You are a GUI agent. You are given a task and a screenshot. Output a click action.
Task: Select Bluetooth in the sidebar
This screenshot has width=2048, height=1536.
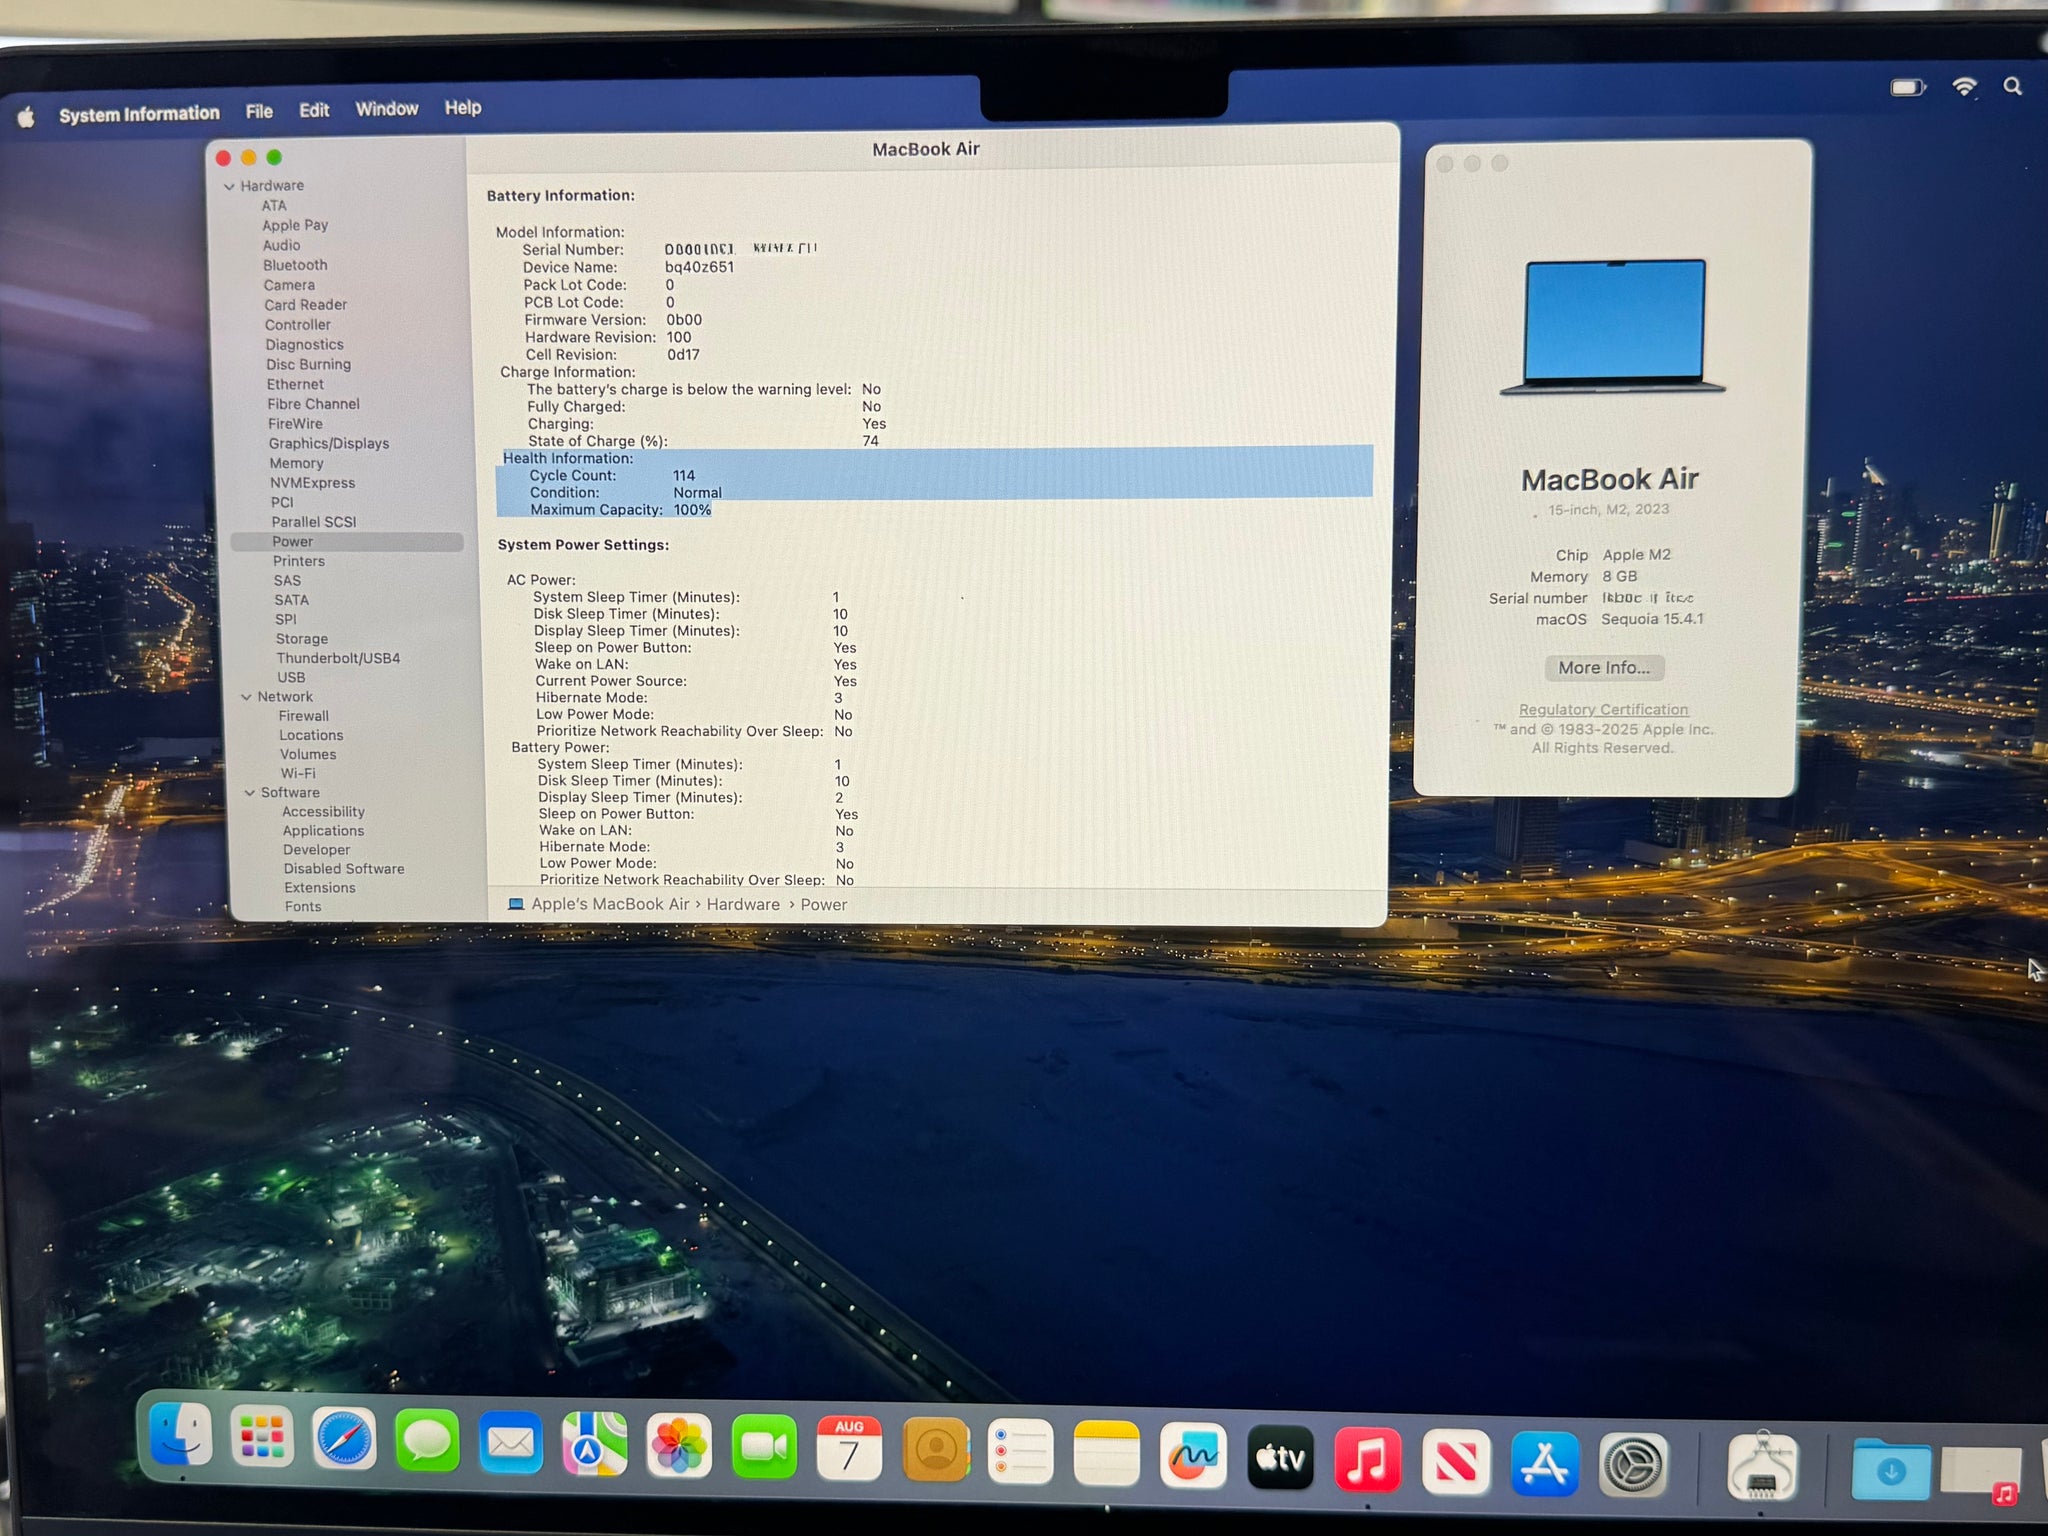[295, 265]
